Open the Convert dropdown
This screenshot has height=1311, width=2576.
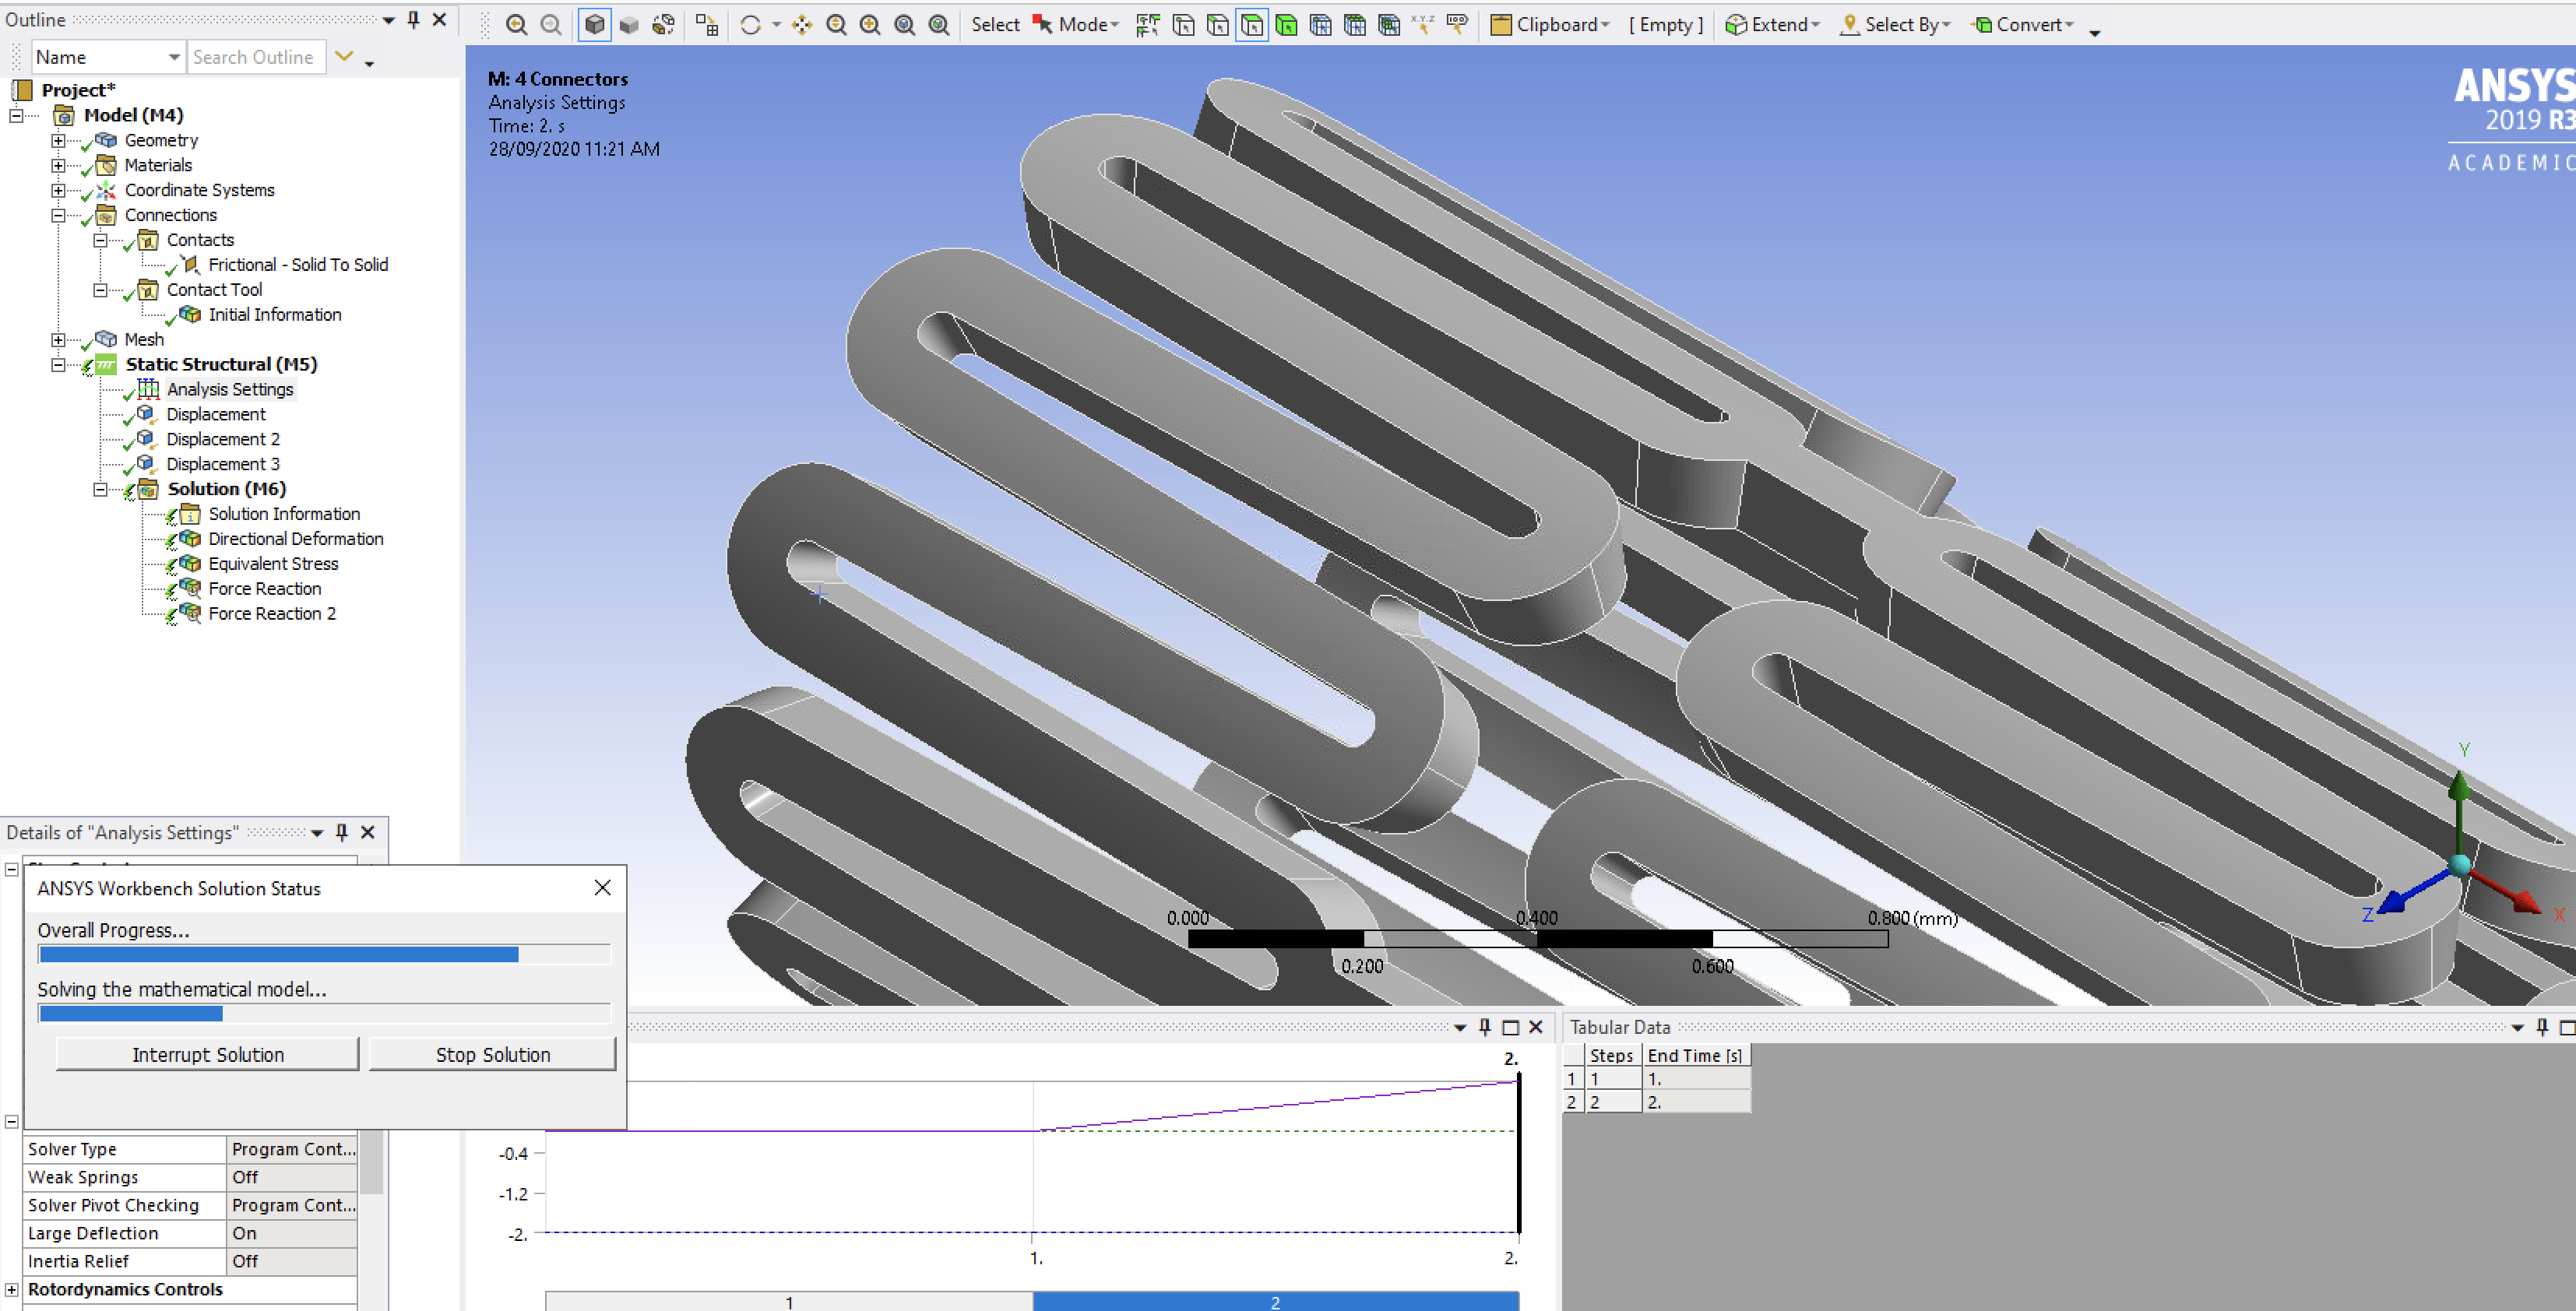coord(2023,25)
